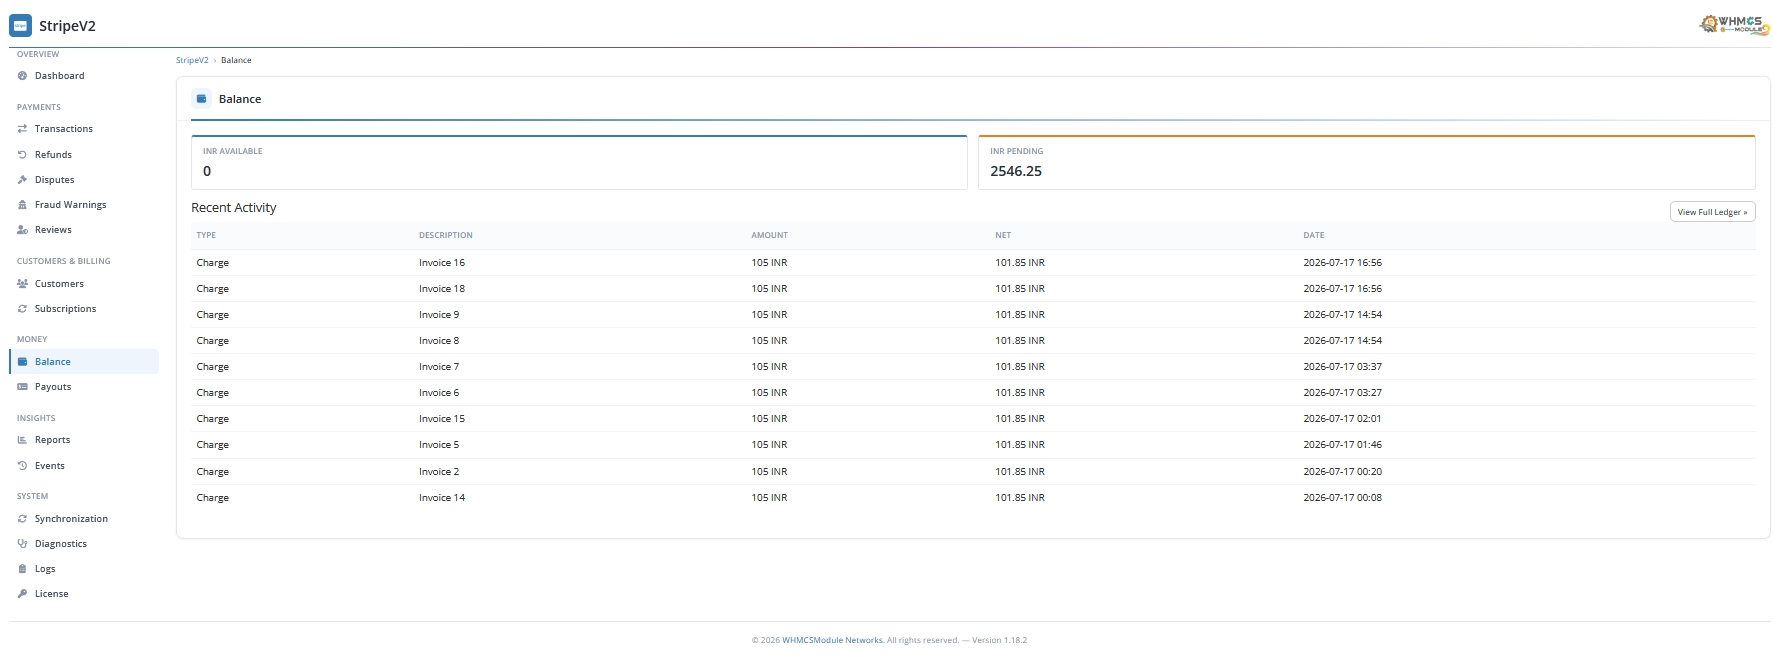Click the Invoice 16 description cell
The height and width of the screenshot is (657, 1773).
click(442, 263)
